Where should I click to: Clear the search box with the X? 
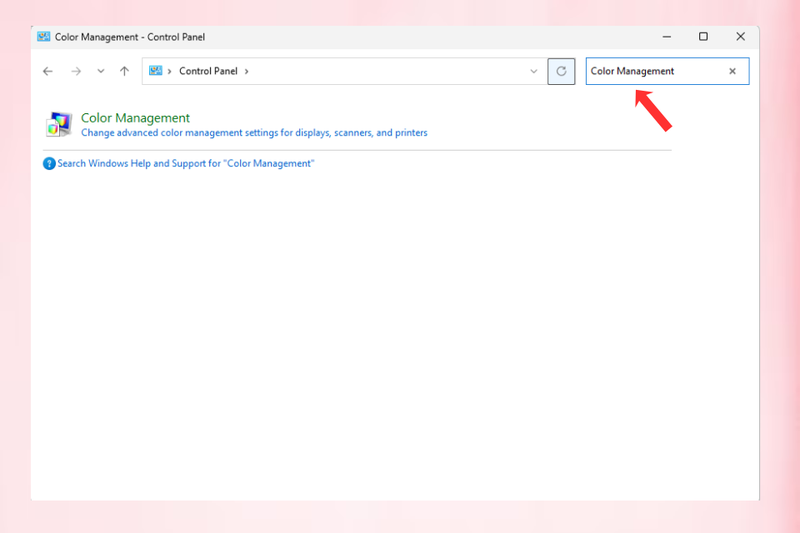732,71
